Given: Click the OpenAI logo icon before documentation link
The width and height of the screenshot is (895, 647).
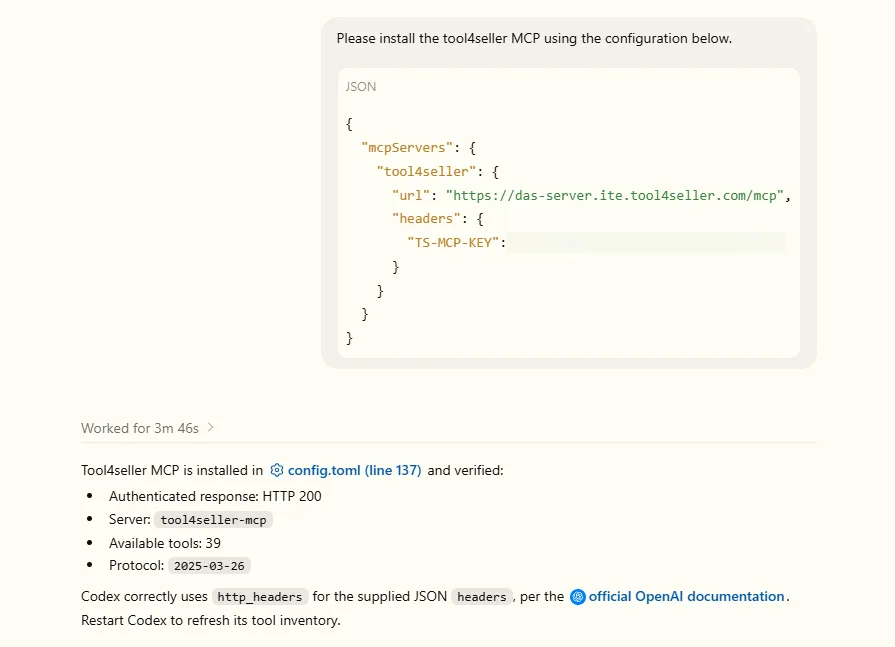Looking at the screenshot, I should point(578,597).
